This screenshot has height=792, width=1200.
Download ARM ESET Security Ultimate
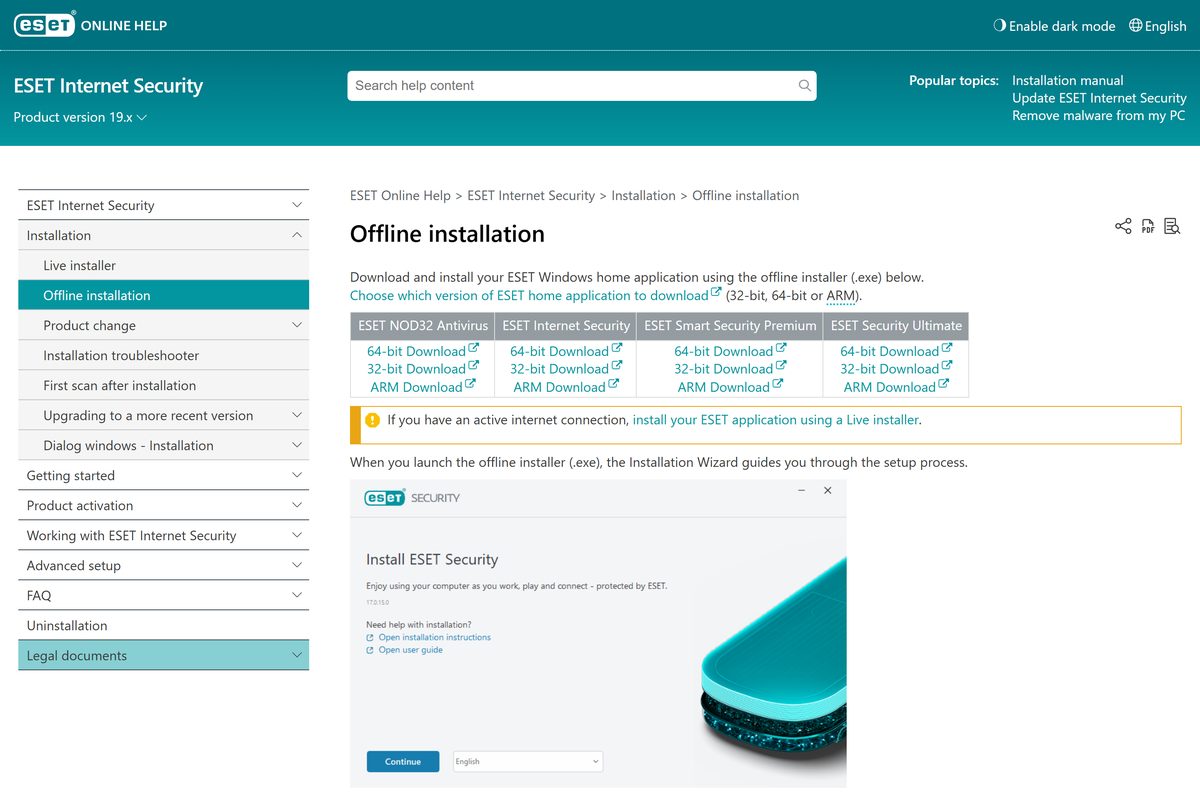point(896,387)
